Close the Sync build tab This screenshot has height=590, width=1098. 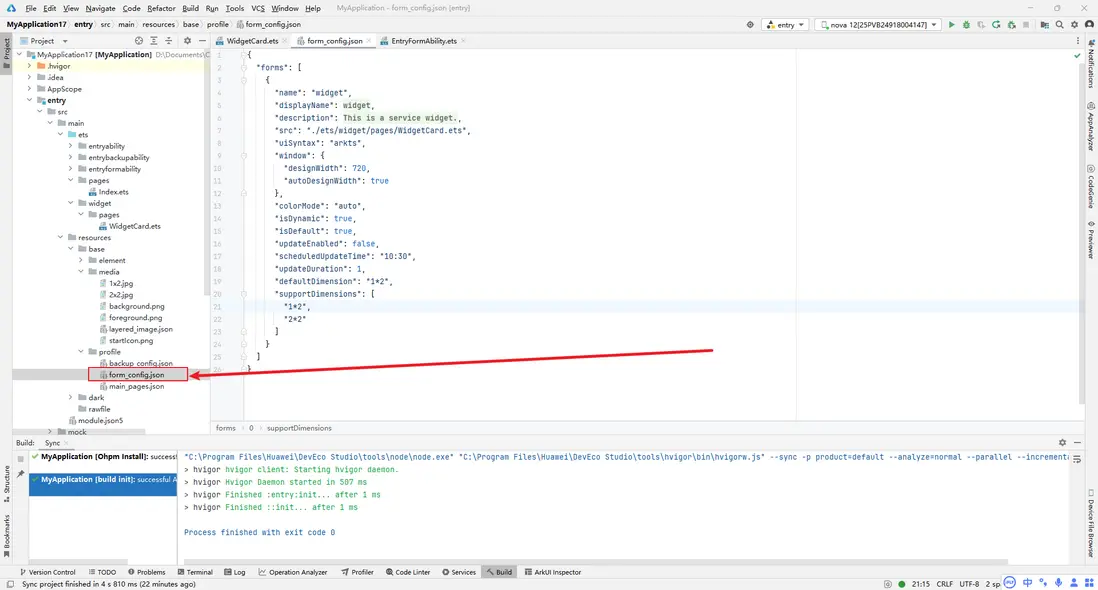click(68, 443)
